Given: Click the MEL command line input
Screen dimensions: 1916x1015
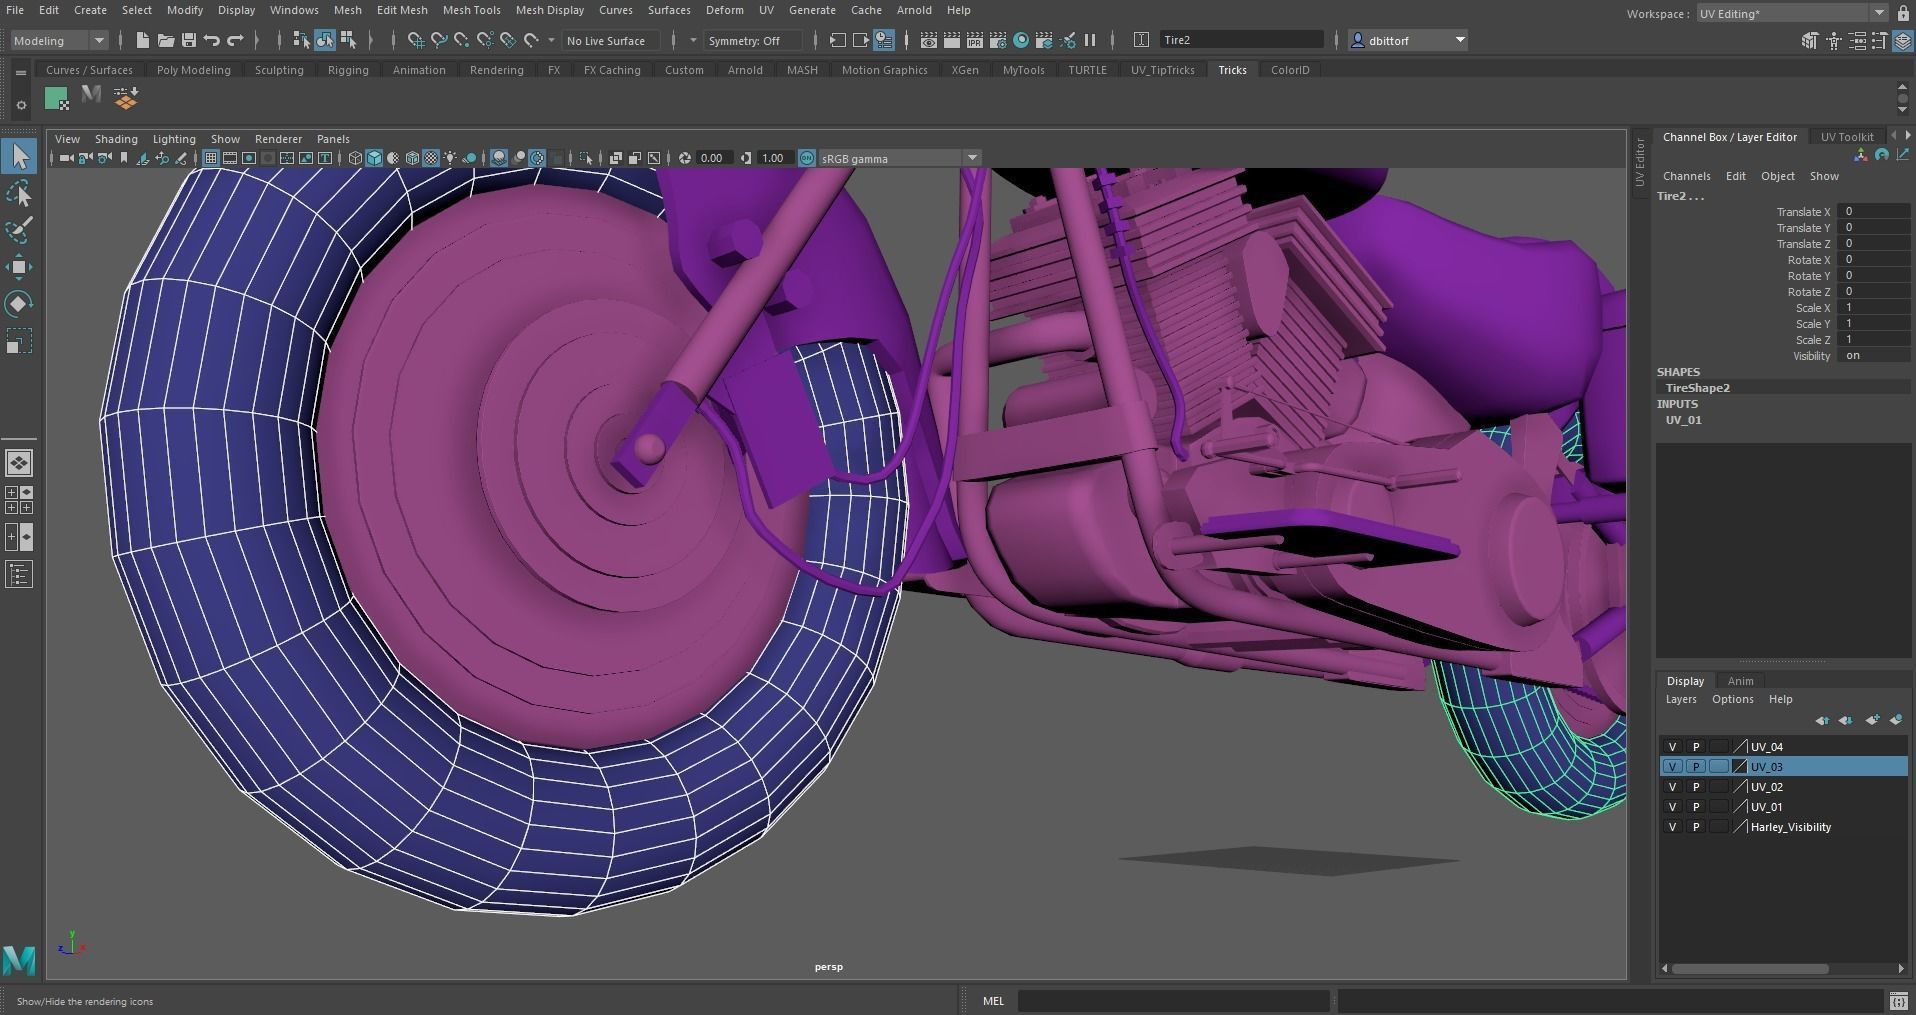Looking at the screenshot, I should coord(1173,1001).
